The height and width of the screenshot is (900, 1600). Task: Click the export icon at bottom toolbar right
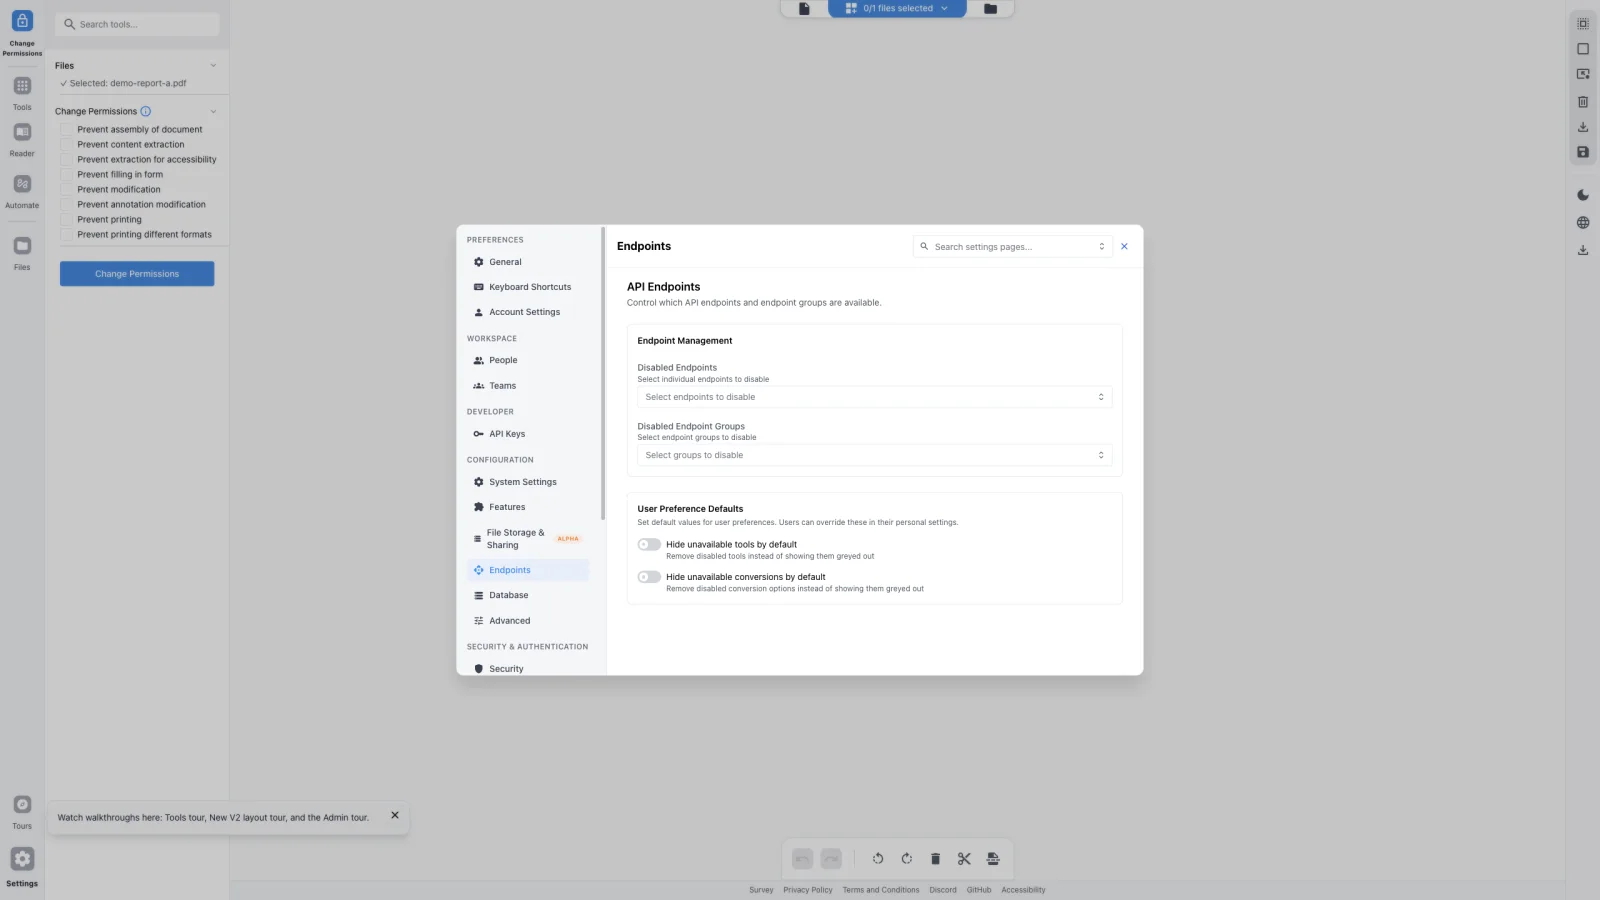[x=993, y=859]
